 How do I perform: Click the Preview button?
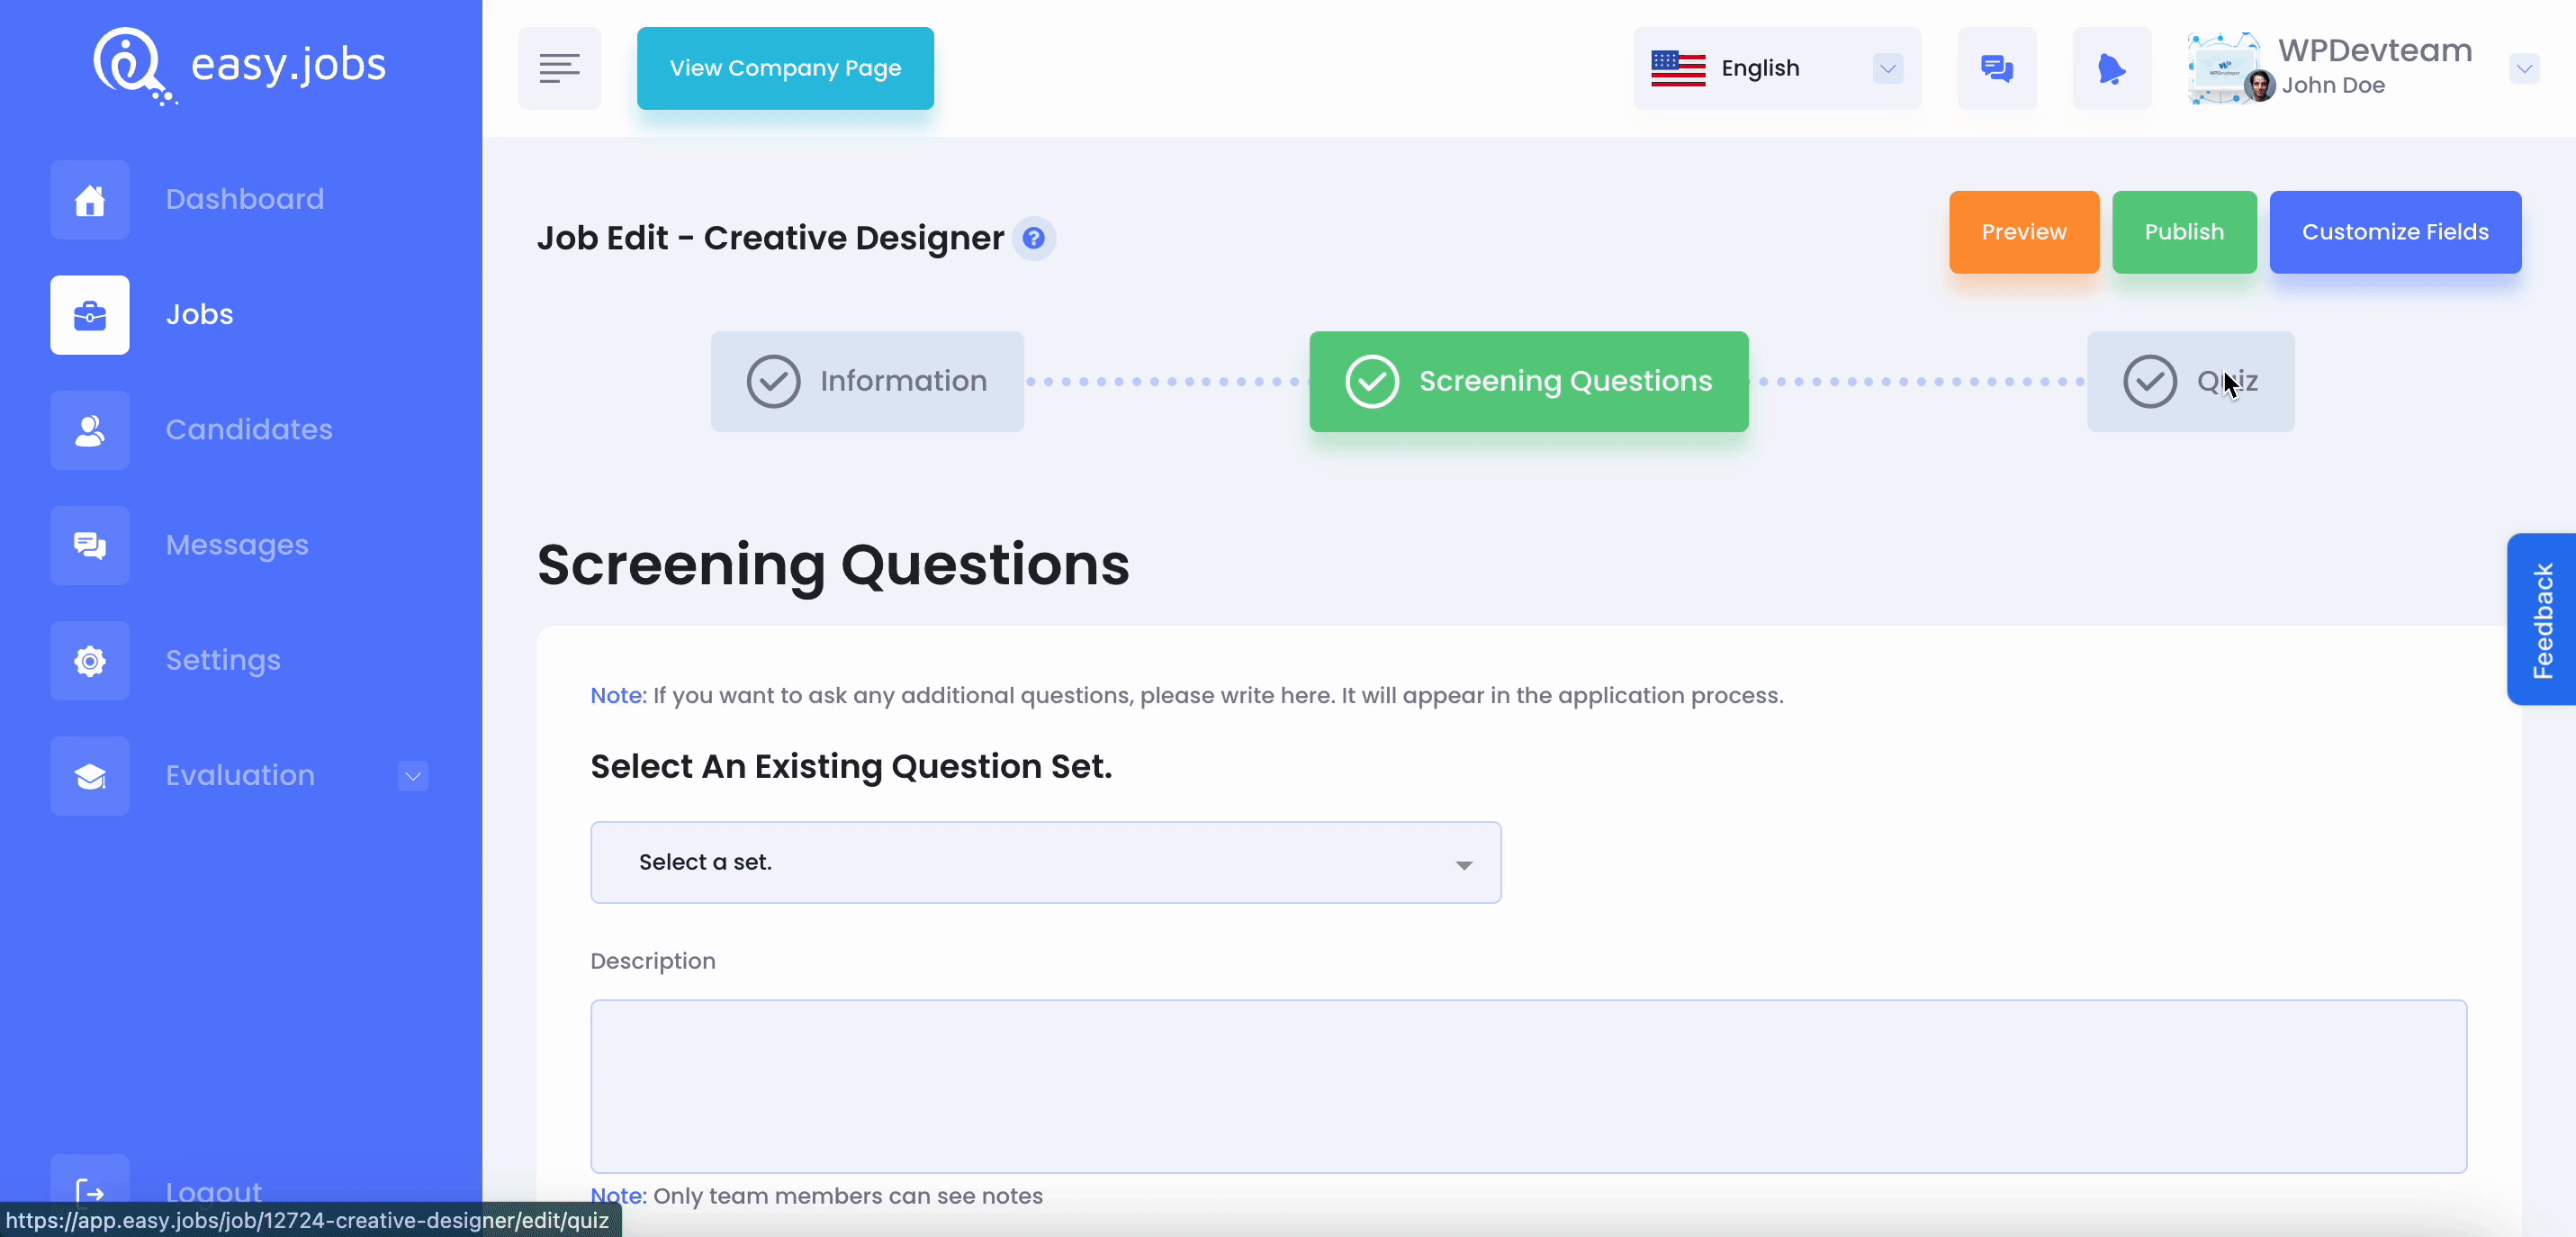(x=2026, y=231)
